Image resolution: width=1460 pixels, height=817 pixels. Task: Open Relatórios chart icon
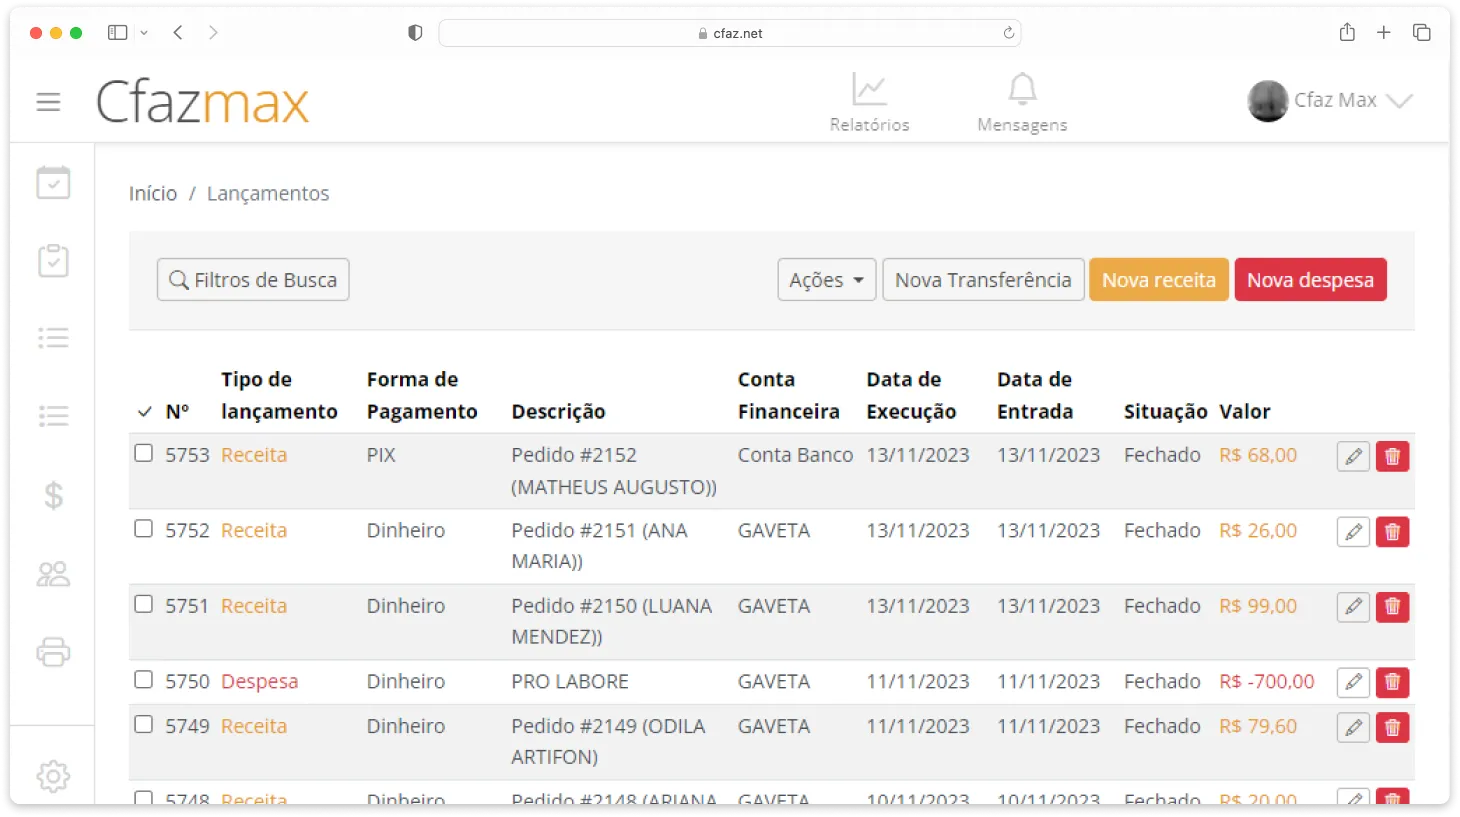(869, 89)
